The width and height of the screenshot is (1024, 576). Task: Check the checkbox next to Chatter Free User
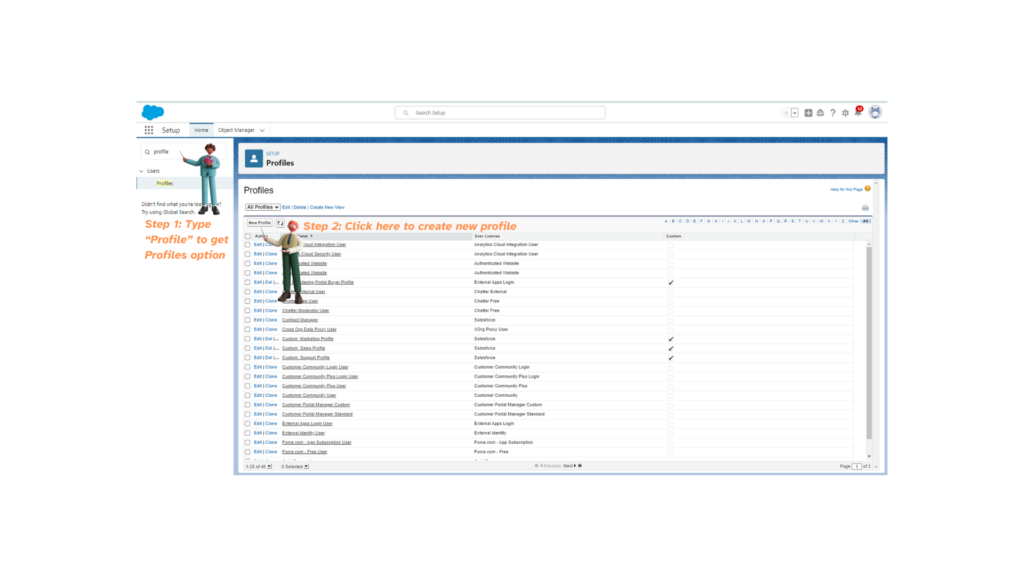point(247,301)
